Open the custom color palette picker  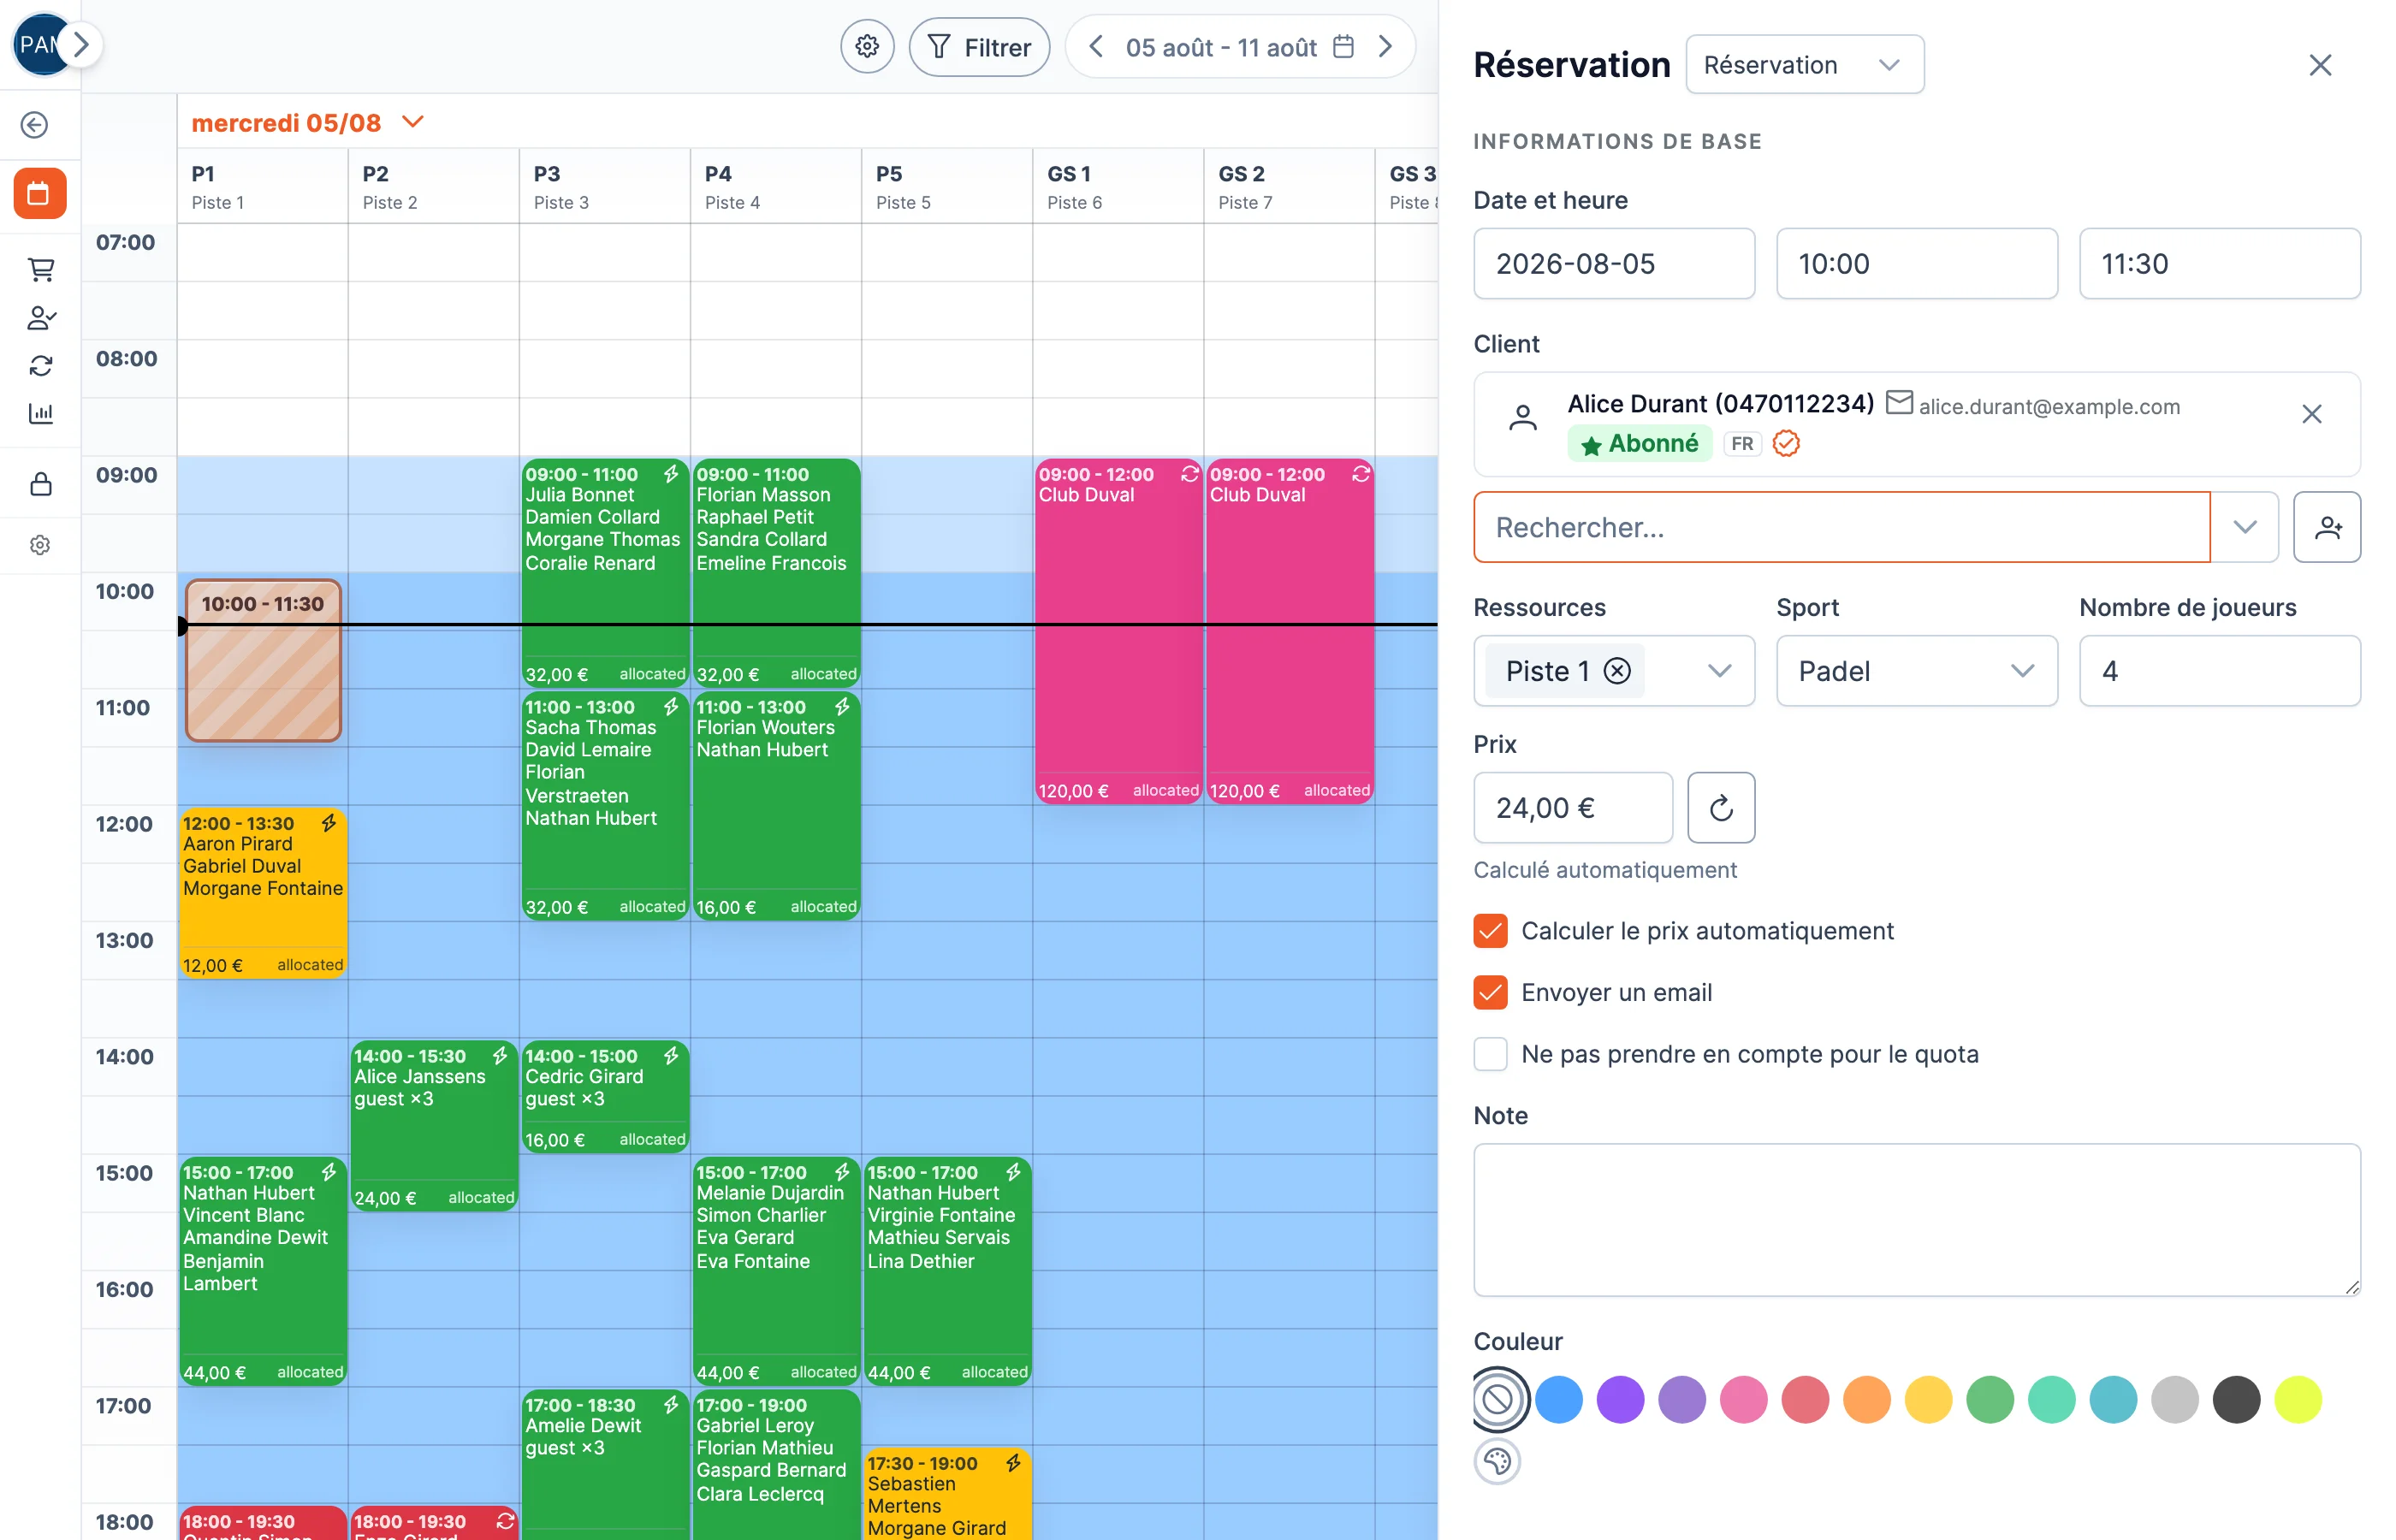click(x=1497, y=1462)
